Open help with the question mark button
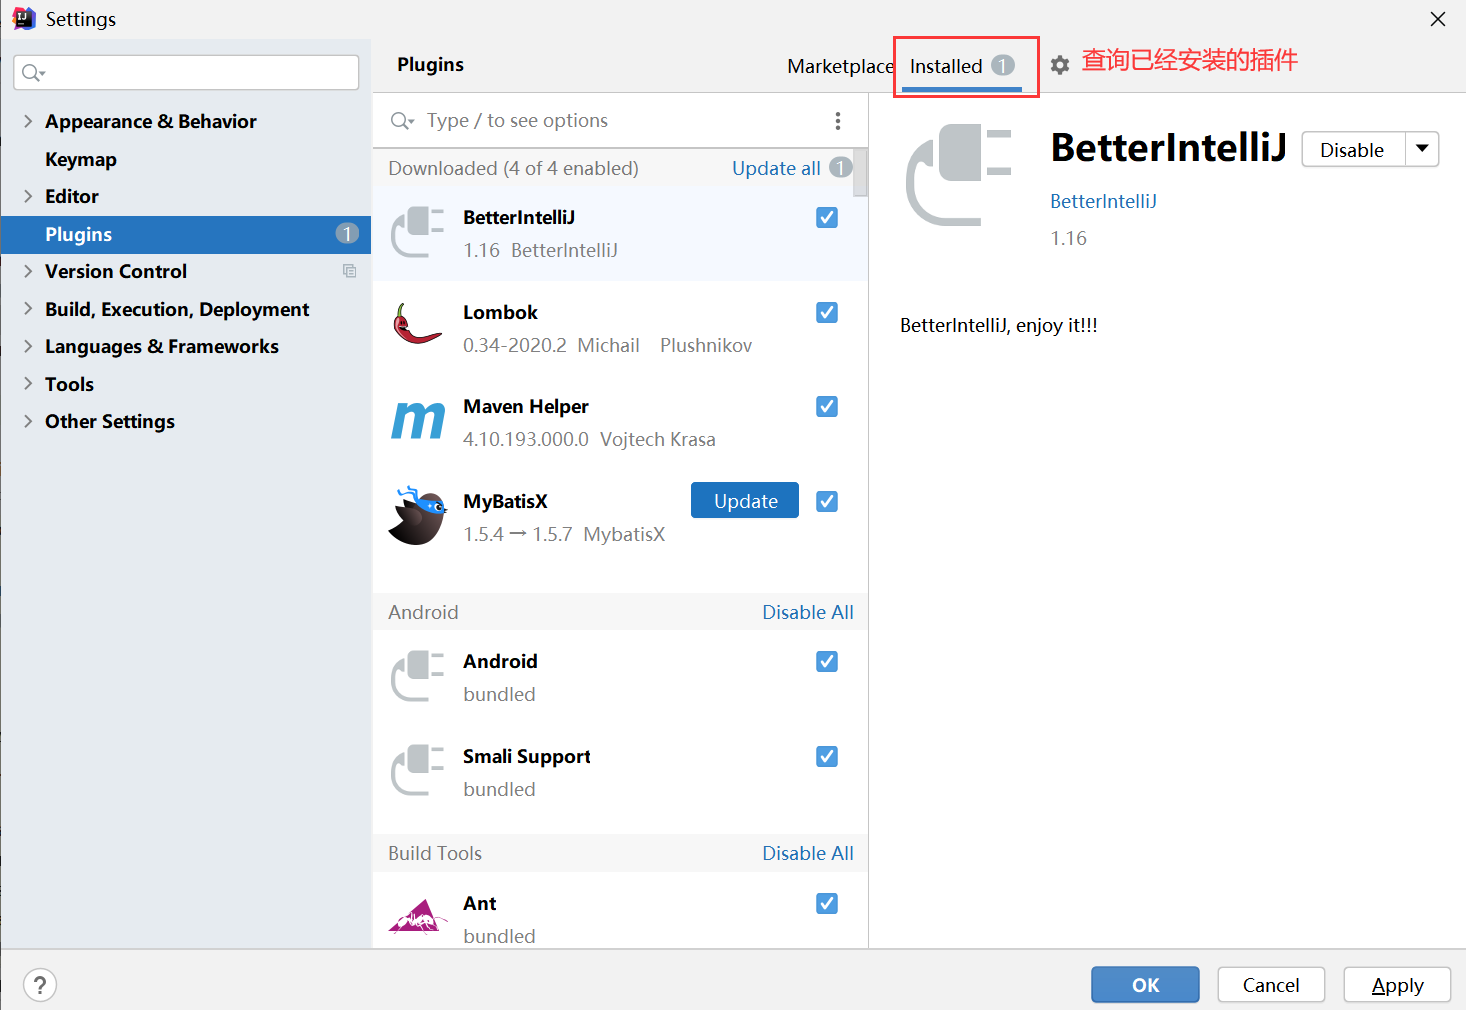 point(40,985)
